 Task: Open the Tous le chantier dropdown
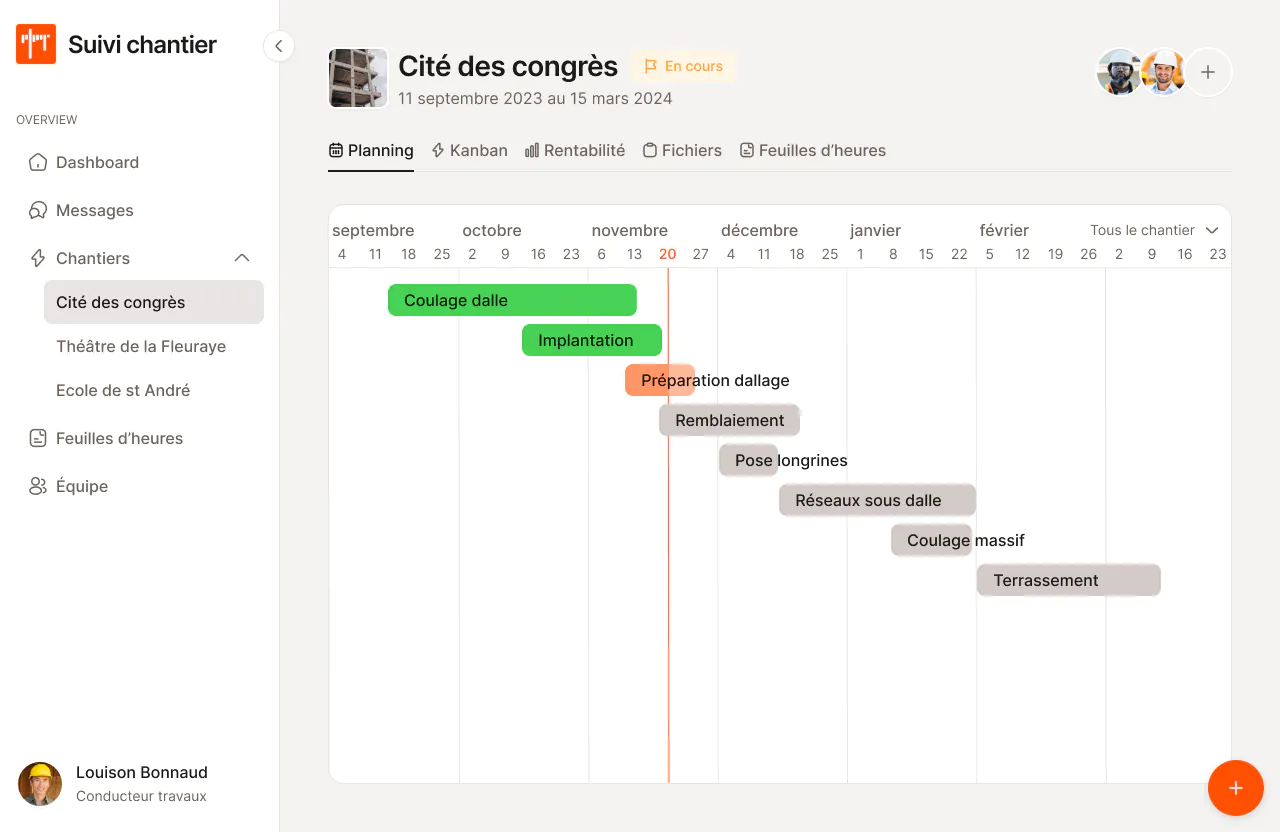coord(1154,230)
